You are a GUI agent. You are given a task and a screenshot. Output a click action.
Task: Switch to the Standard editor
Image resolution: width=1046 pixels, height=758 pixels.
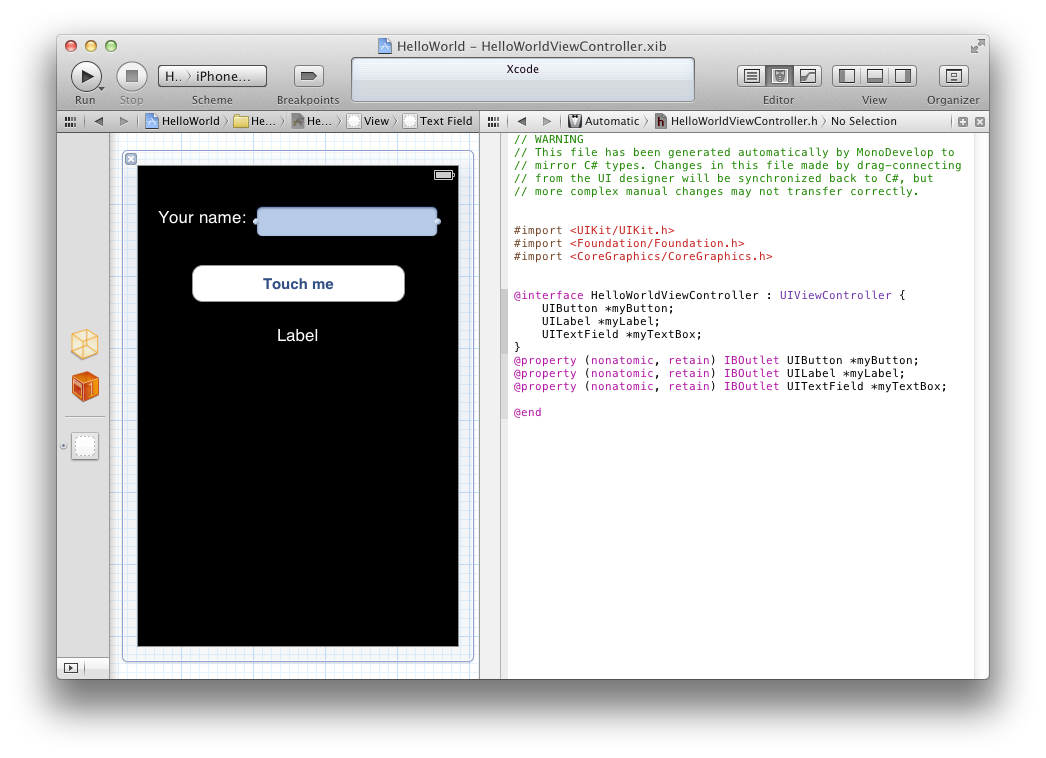pyautogui.click(x=751, y=76)
